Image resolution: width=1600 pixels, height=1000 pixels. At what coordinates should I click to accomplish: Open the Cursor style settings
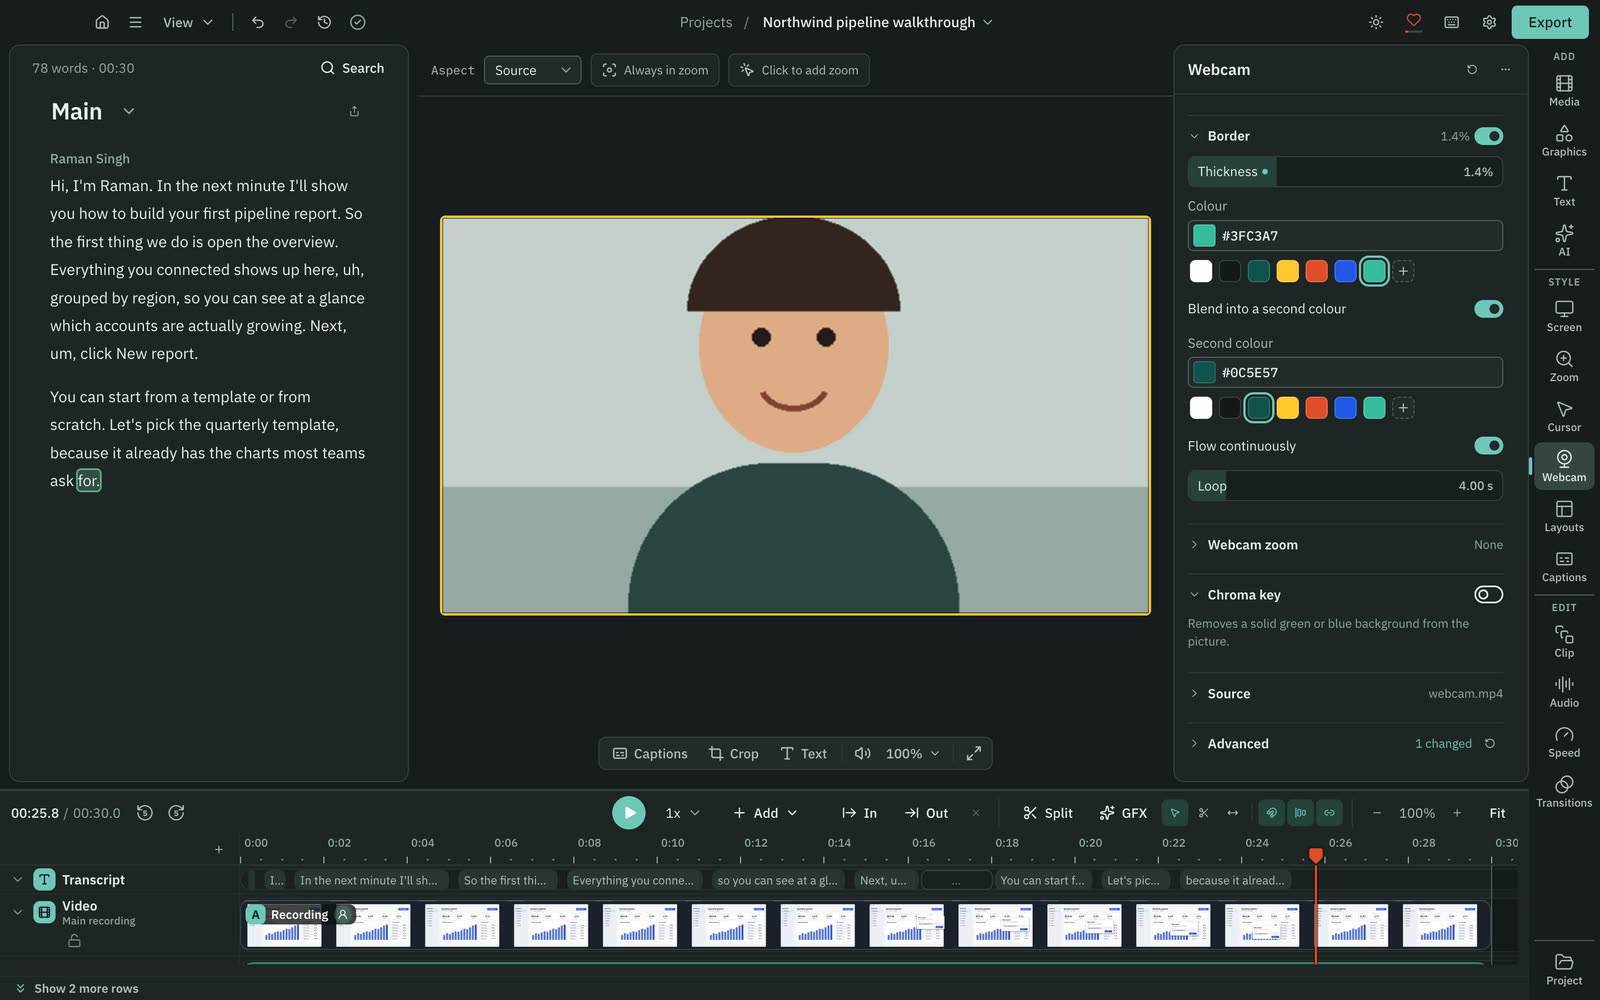[1564, 416]
